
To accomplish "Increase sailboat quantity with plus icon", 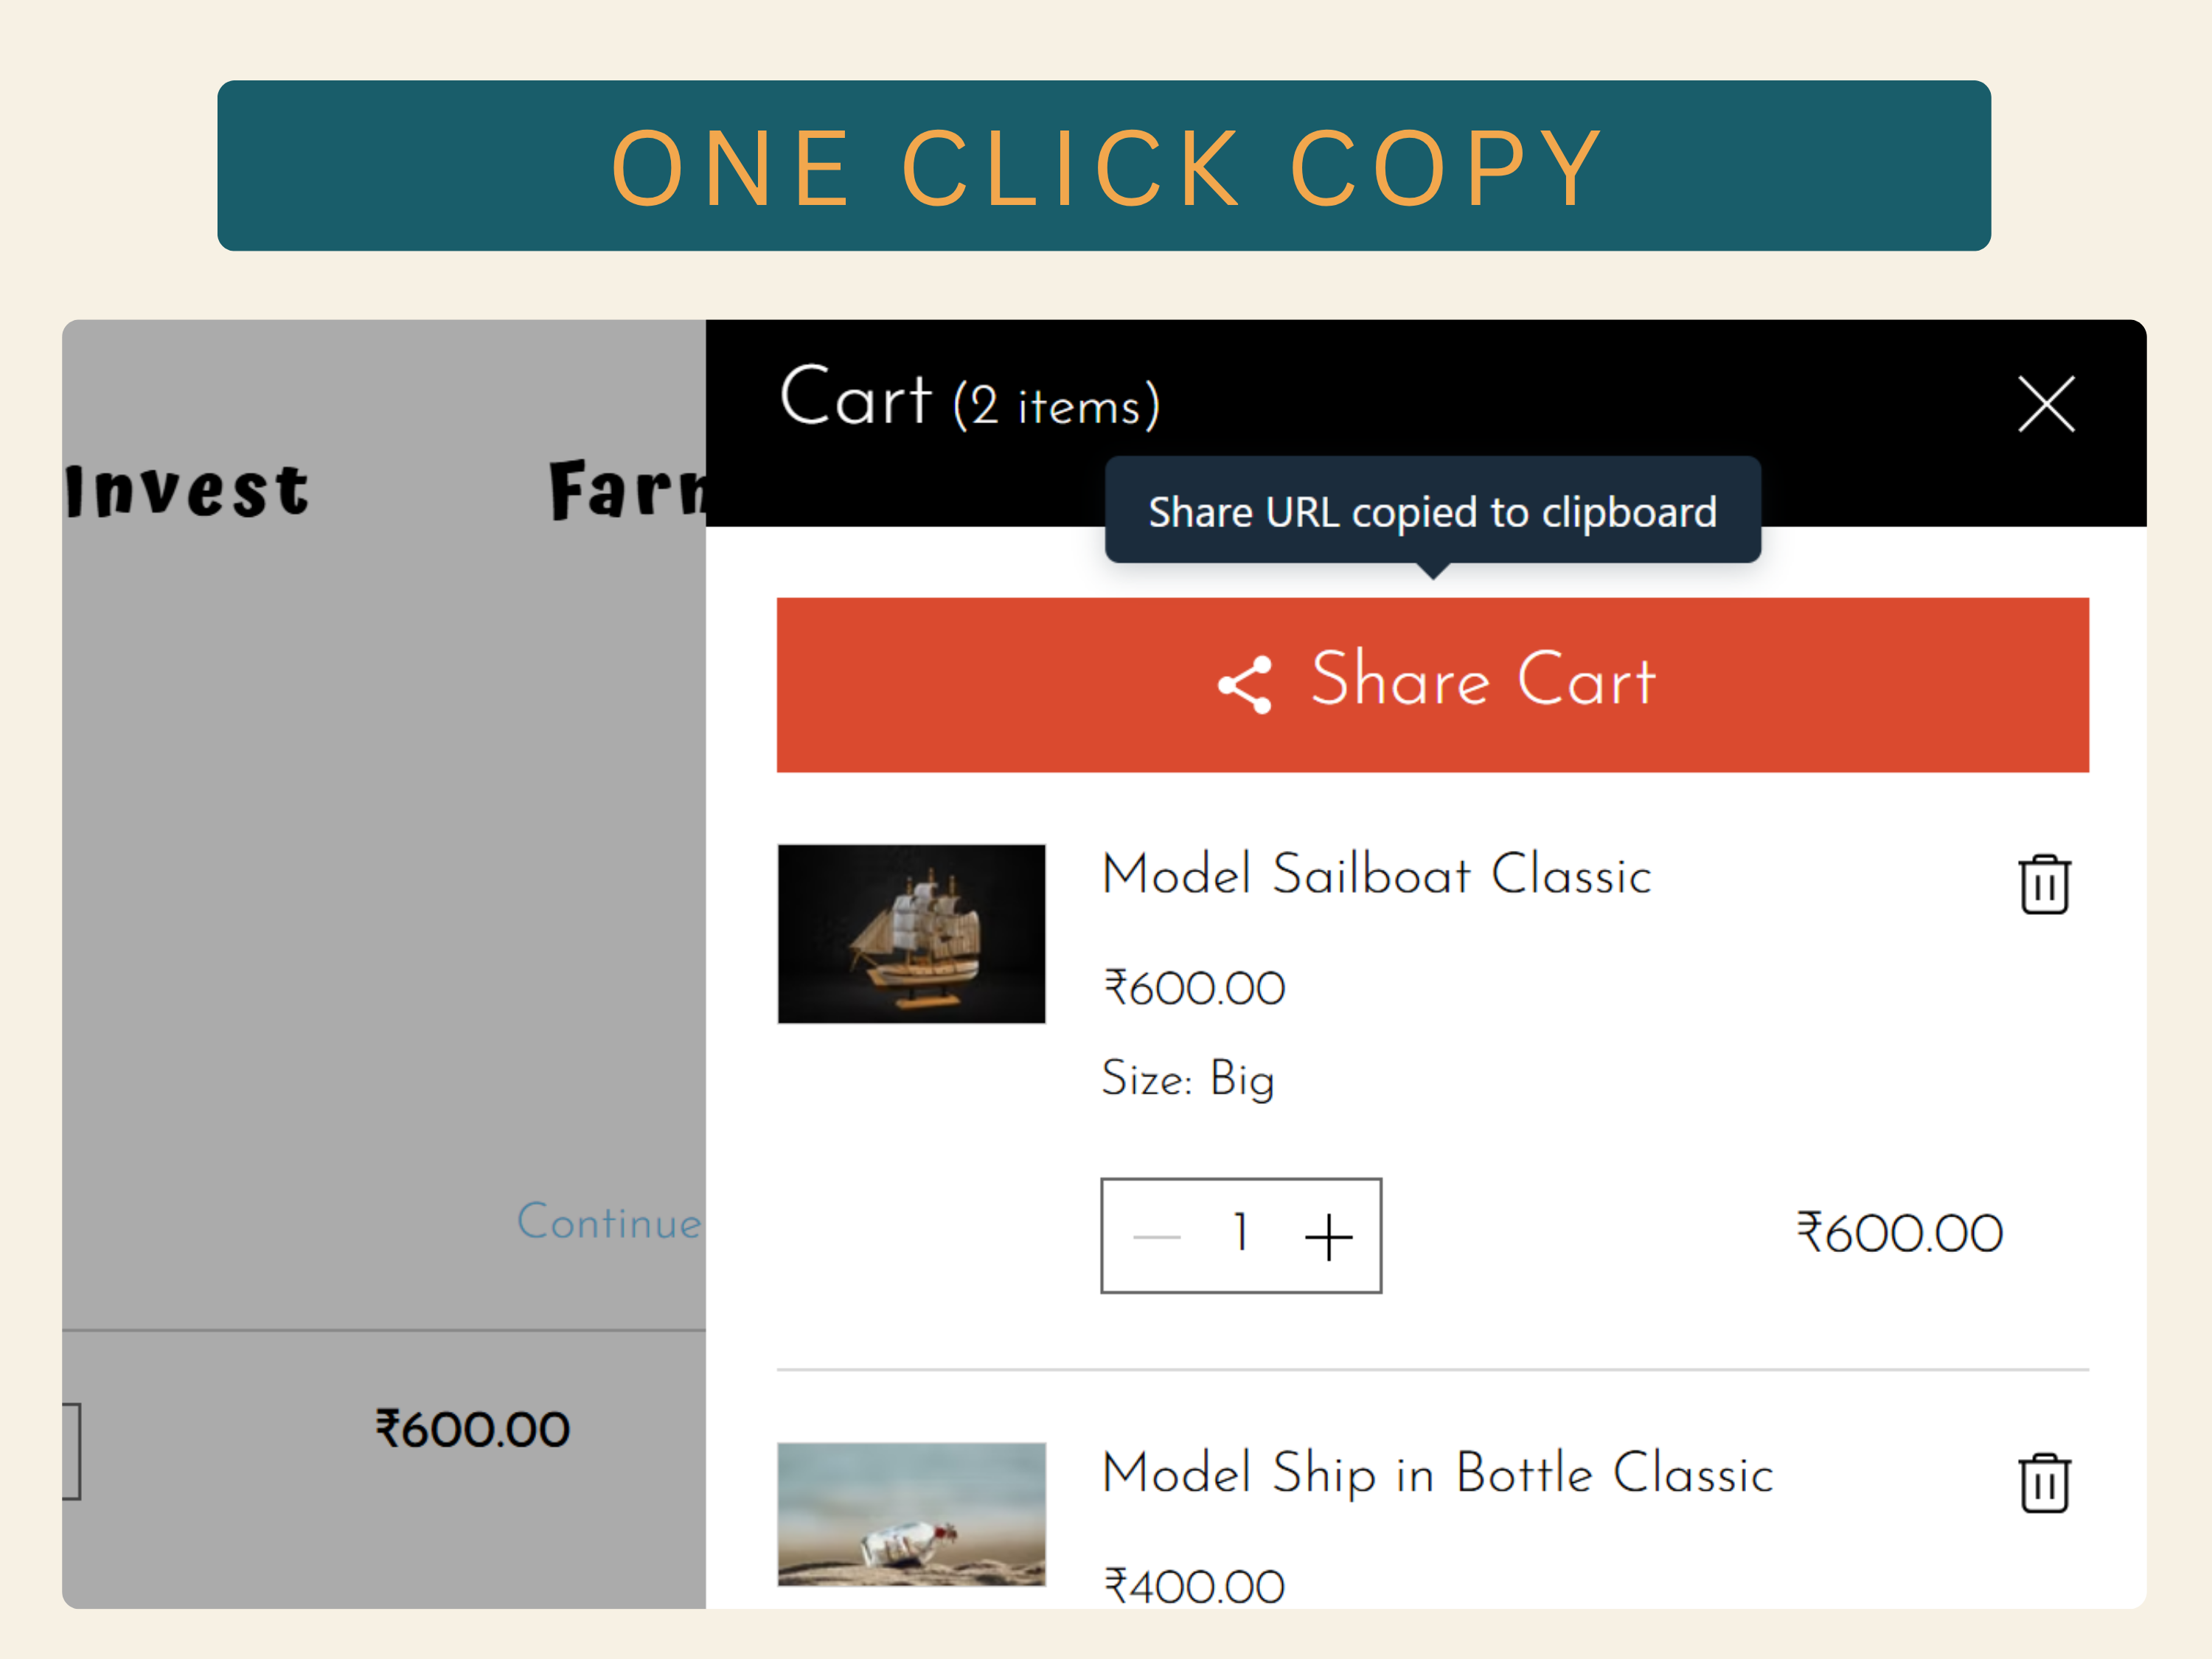I will coord(1328,1237).
